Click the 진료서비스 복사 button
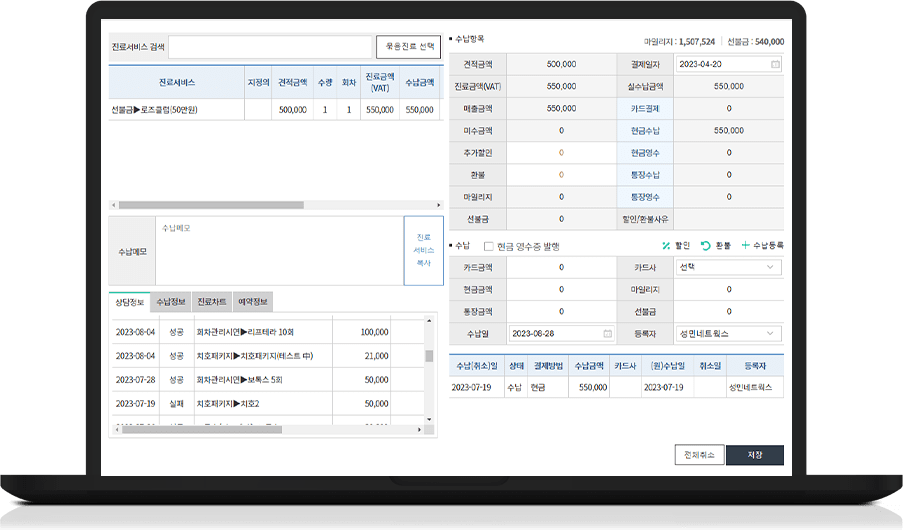 pos(424,250)
